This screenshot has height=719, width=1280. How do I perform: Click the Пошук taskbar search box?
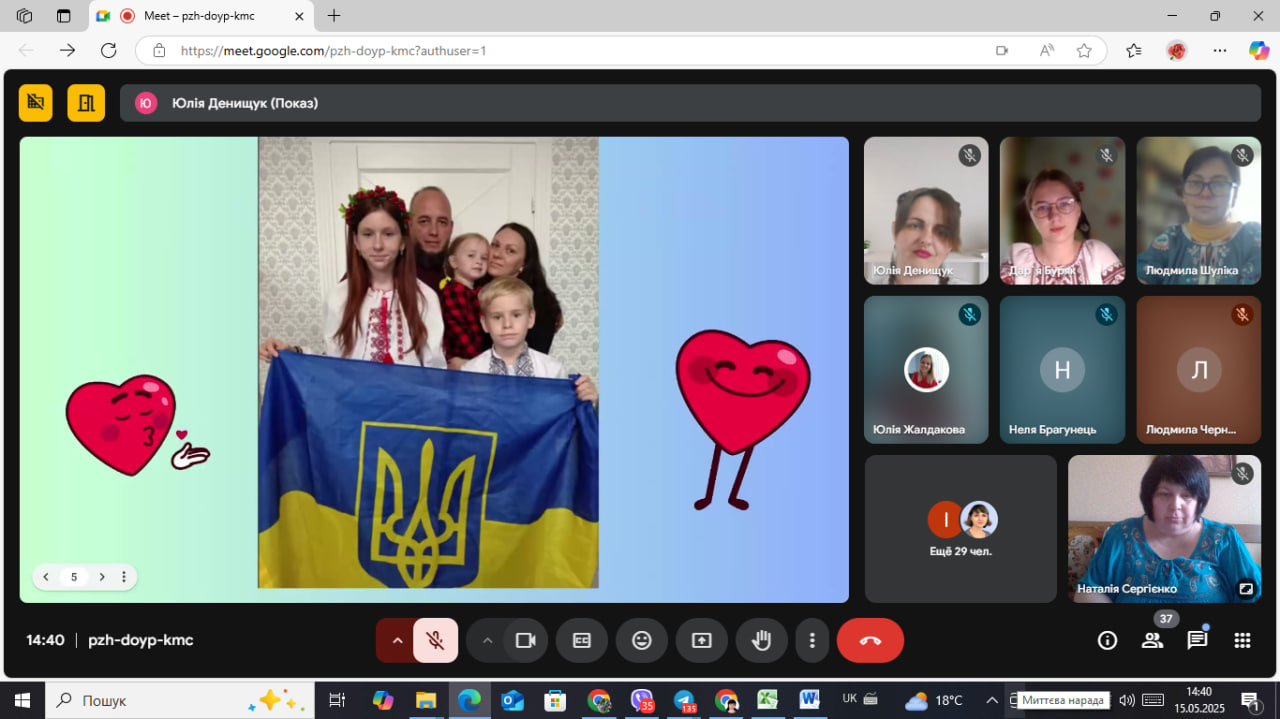(x=180, y=700)
